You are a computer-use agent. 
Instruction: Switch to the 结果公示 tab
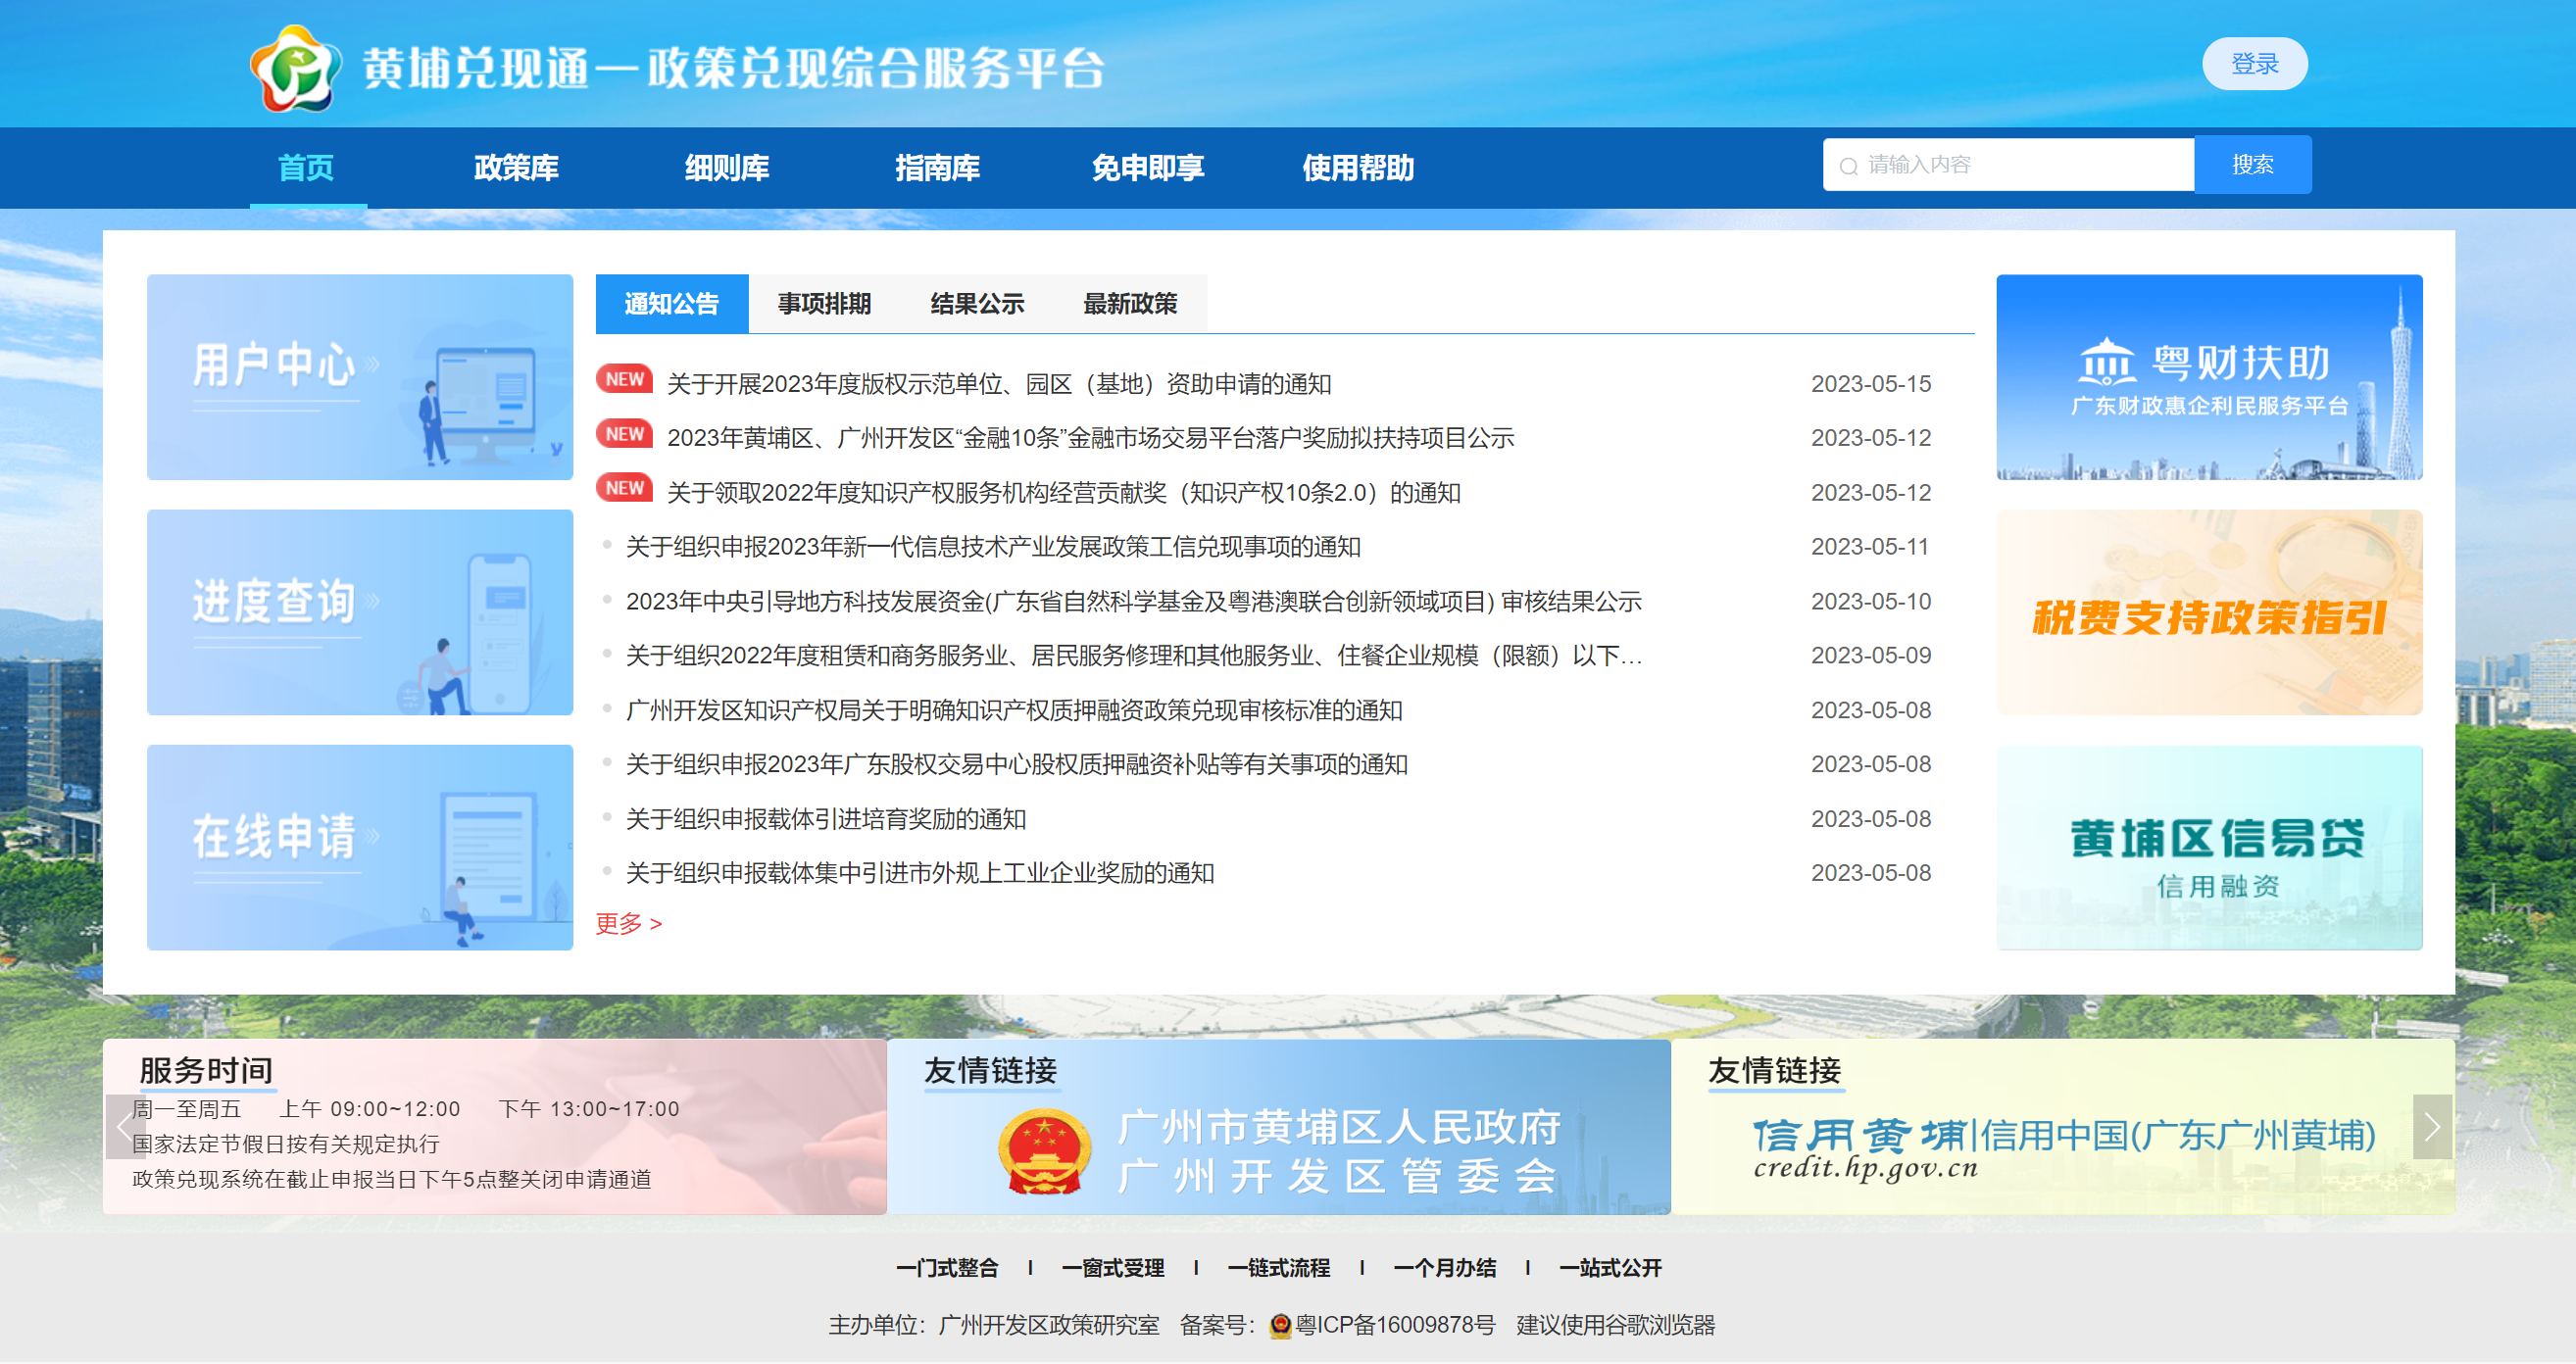(x=978, y=304)
